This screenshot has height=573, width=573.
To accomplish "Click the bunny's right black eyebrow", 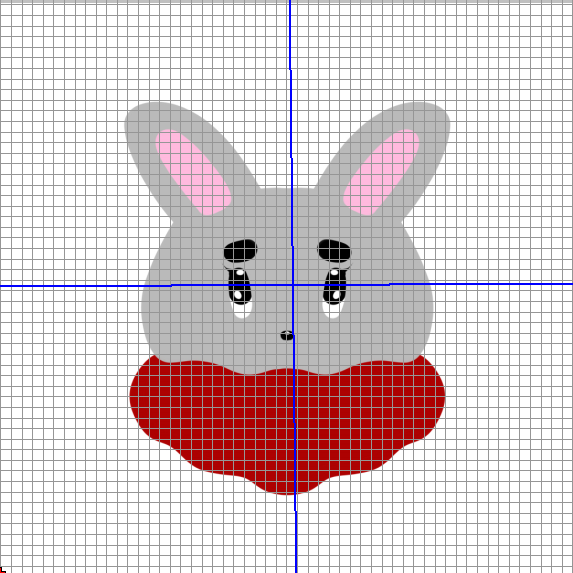I will coord(334,251).
